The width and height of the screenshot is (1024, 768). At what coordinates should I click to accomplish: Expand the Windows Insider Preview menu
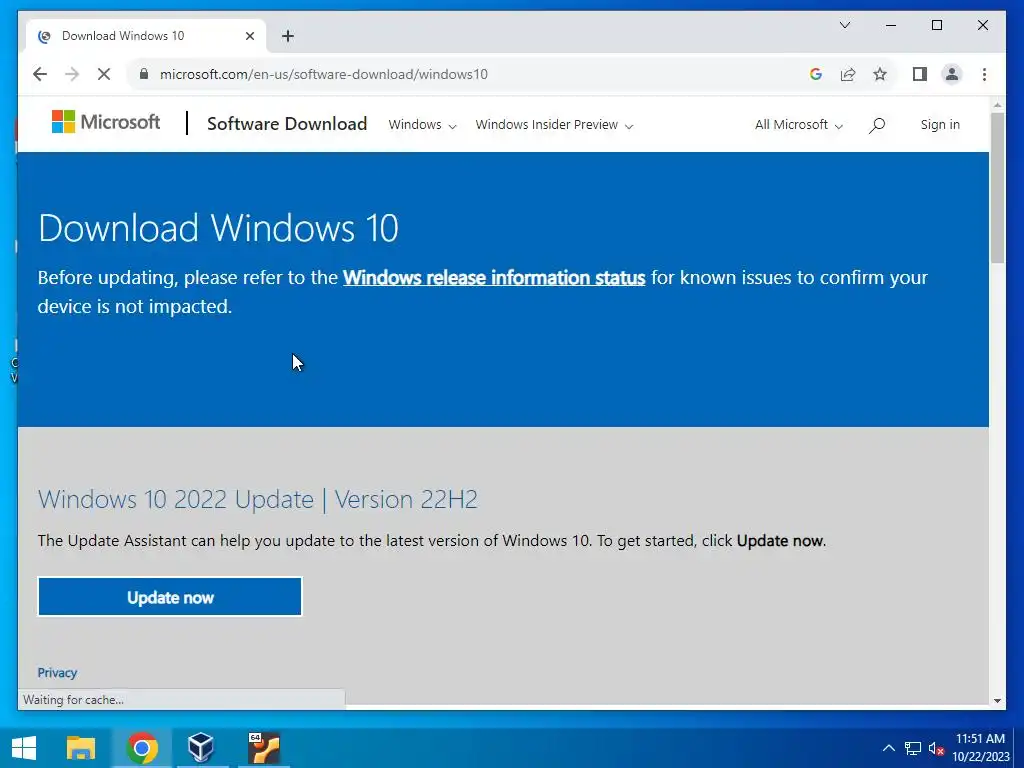click(554, 125)
